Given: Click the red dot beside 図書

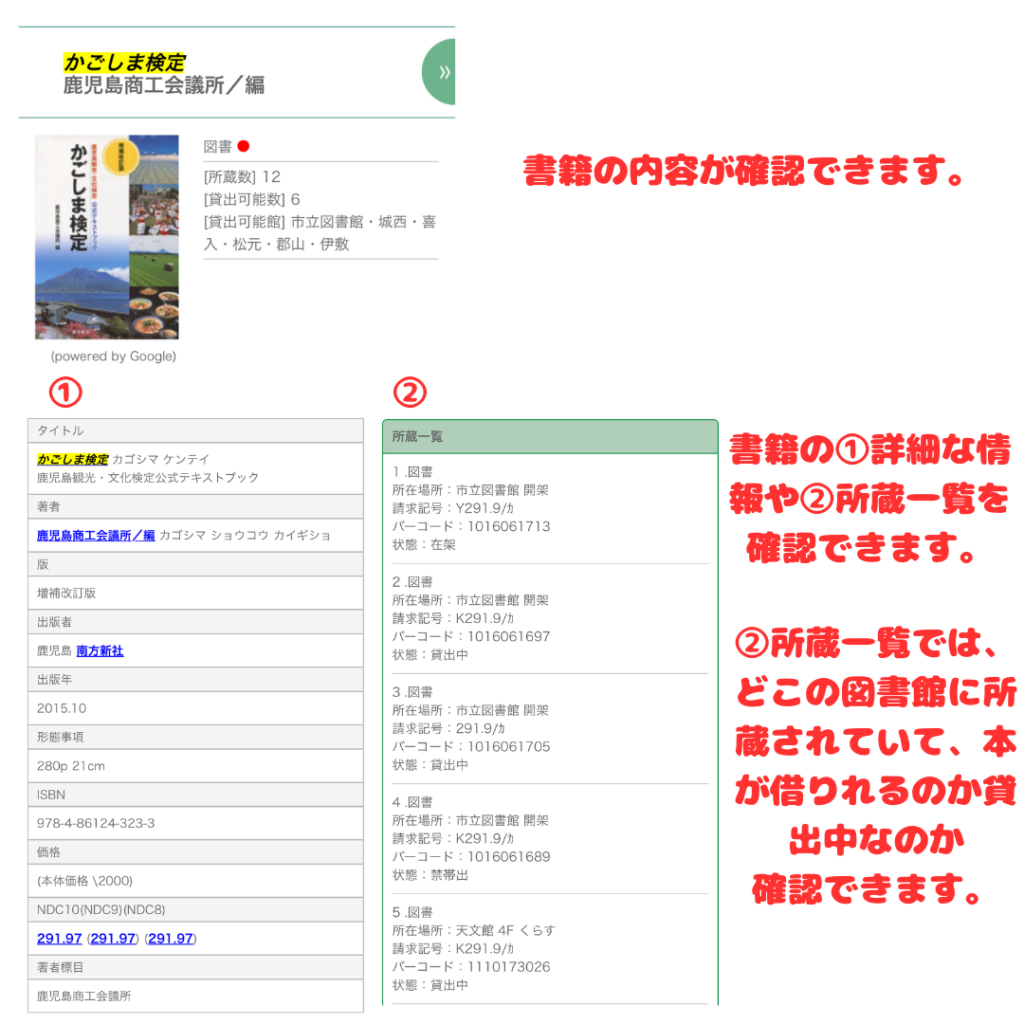Looking at the screenshot, I should click(243, 147).
